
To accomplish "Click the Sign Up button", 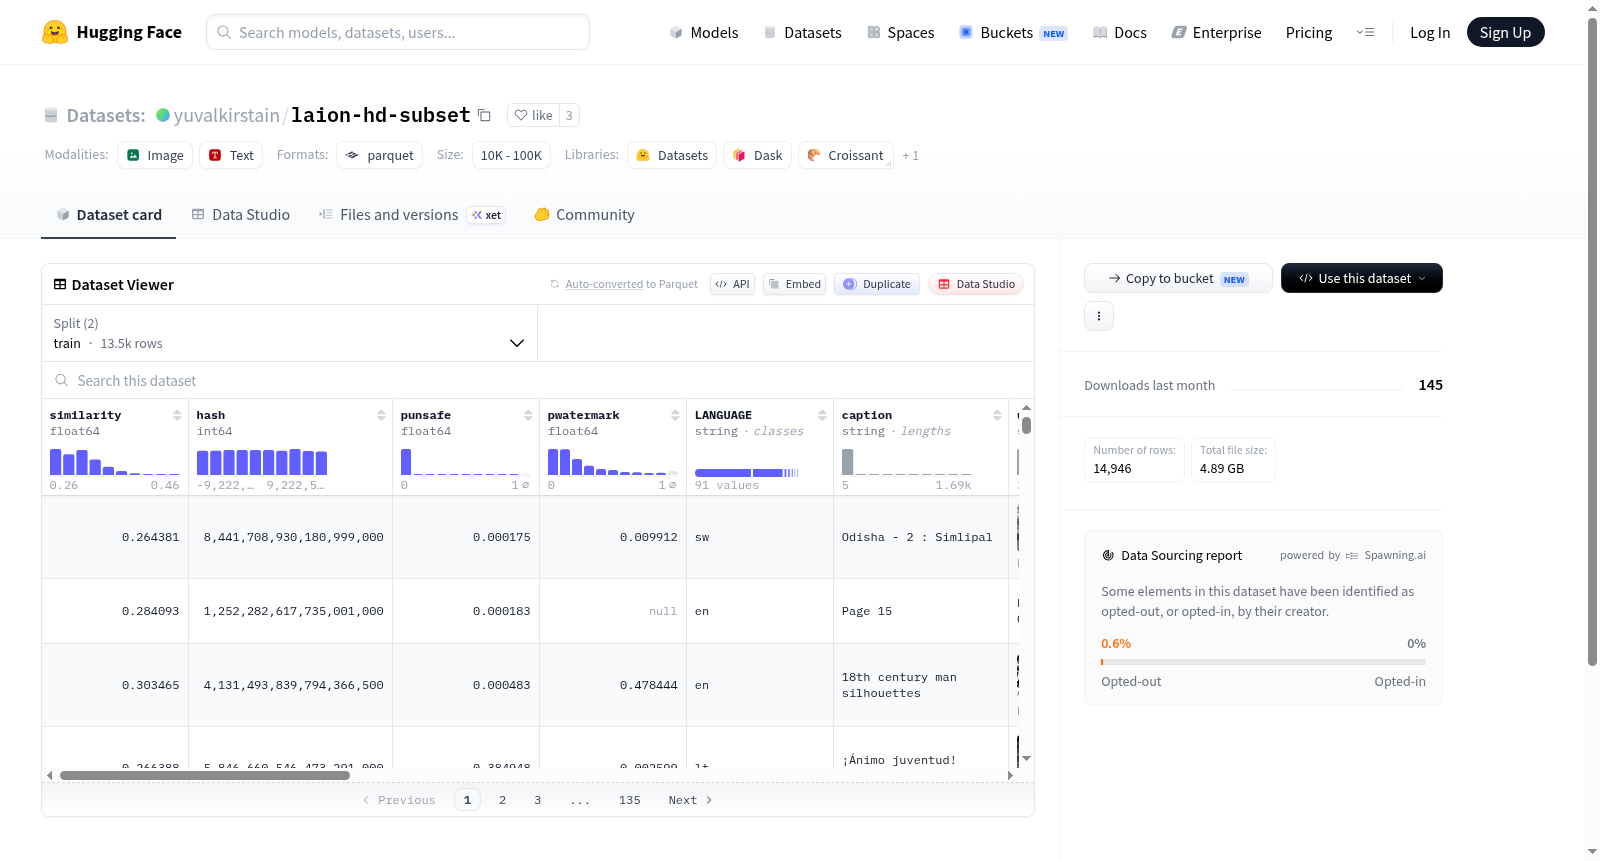I will tap(1505, 32).
